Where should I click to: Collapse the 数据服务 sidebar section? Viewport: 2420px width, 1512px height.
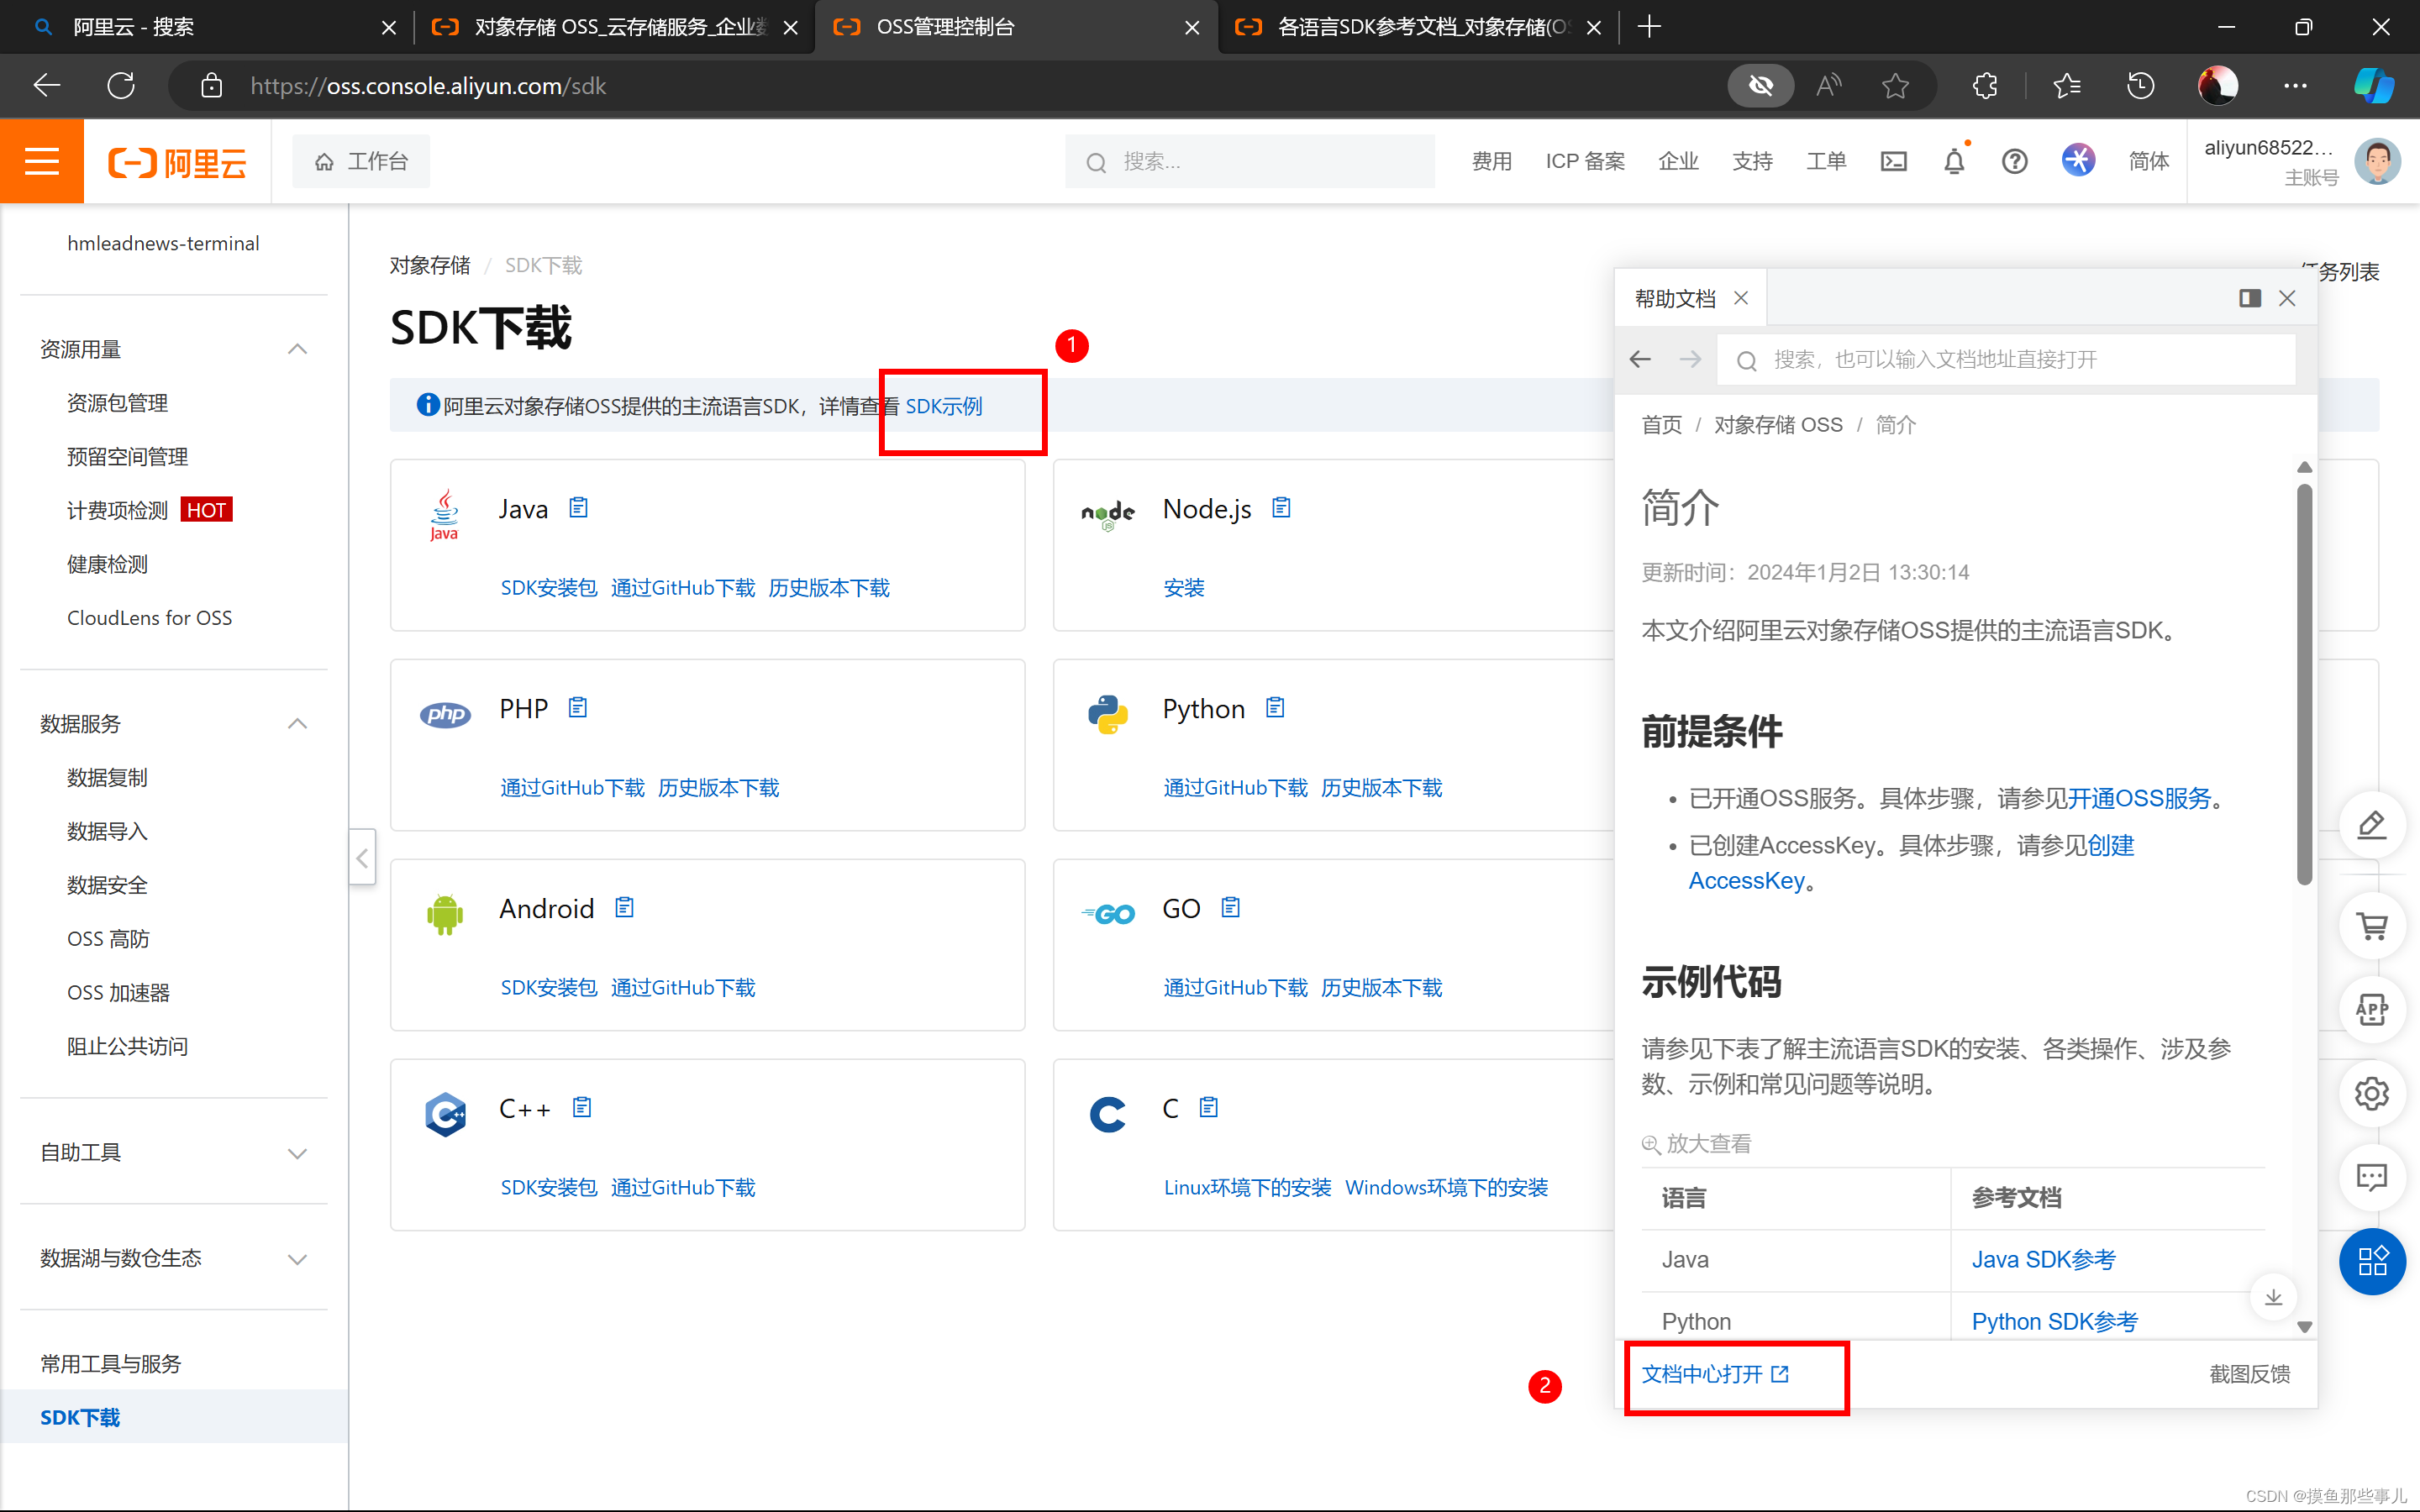pos(297,724)
